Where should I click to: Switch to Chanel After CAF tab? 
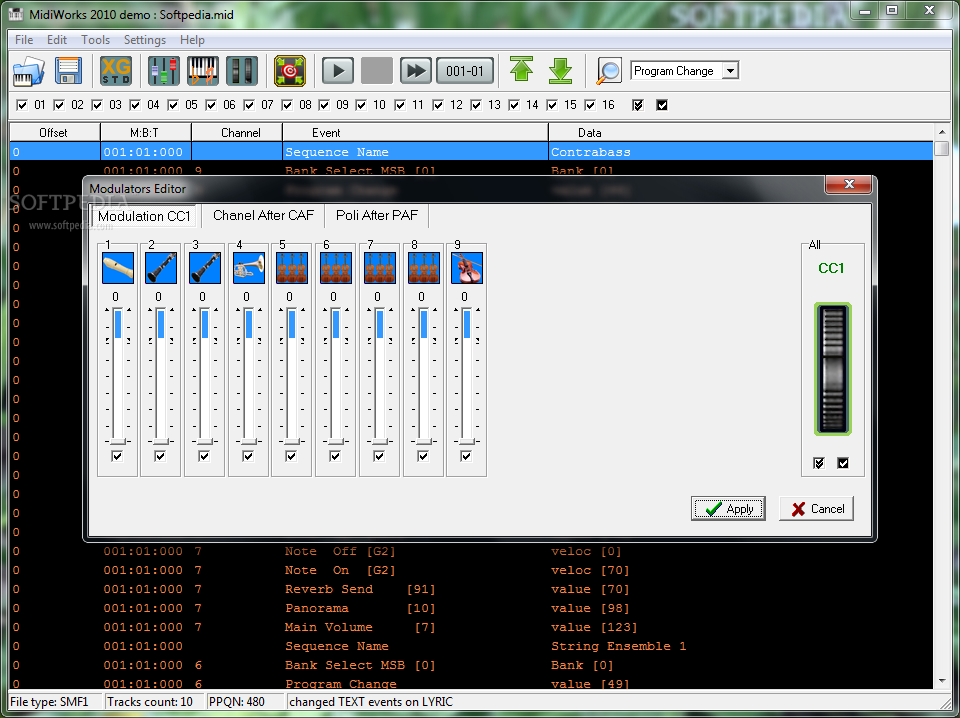[263, 215]
